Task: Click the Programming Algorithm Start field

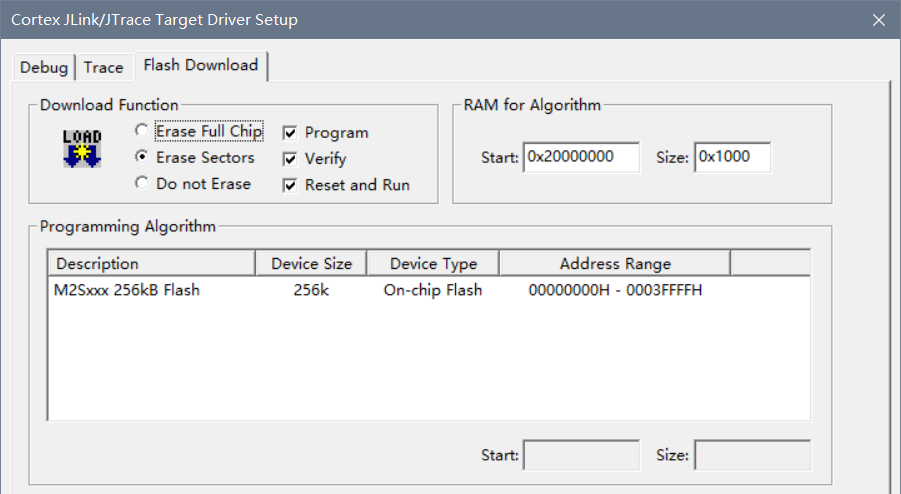Action: tap(581, 455)
